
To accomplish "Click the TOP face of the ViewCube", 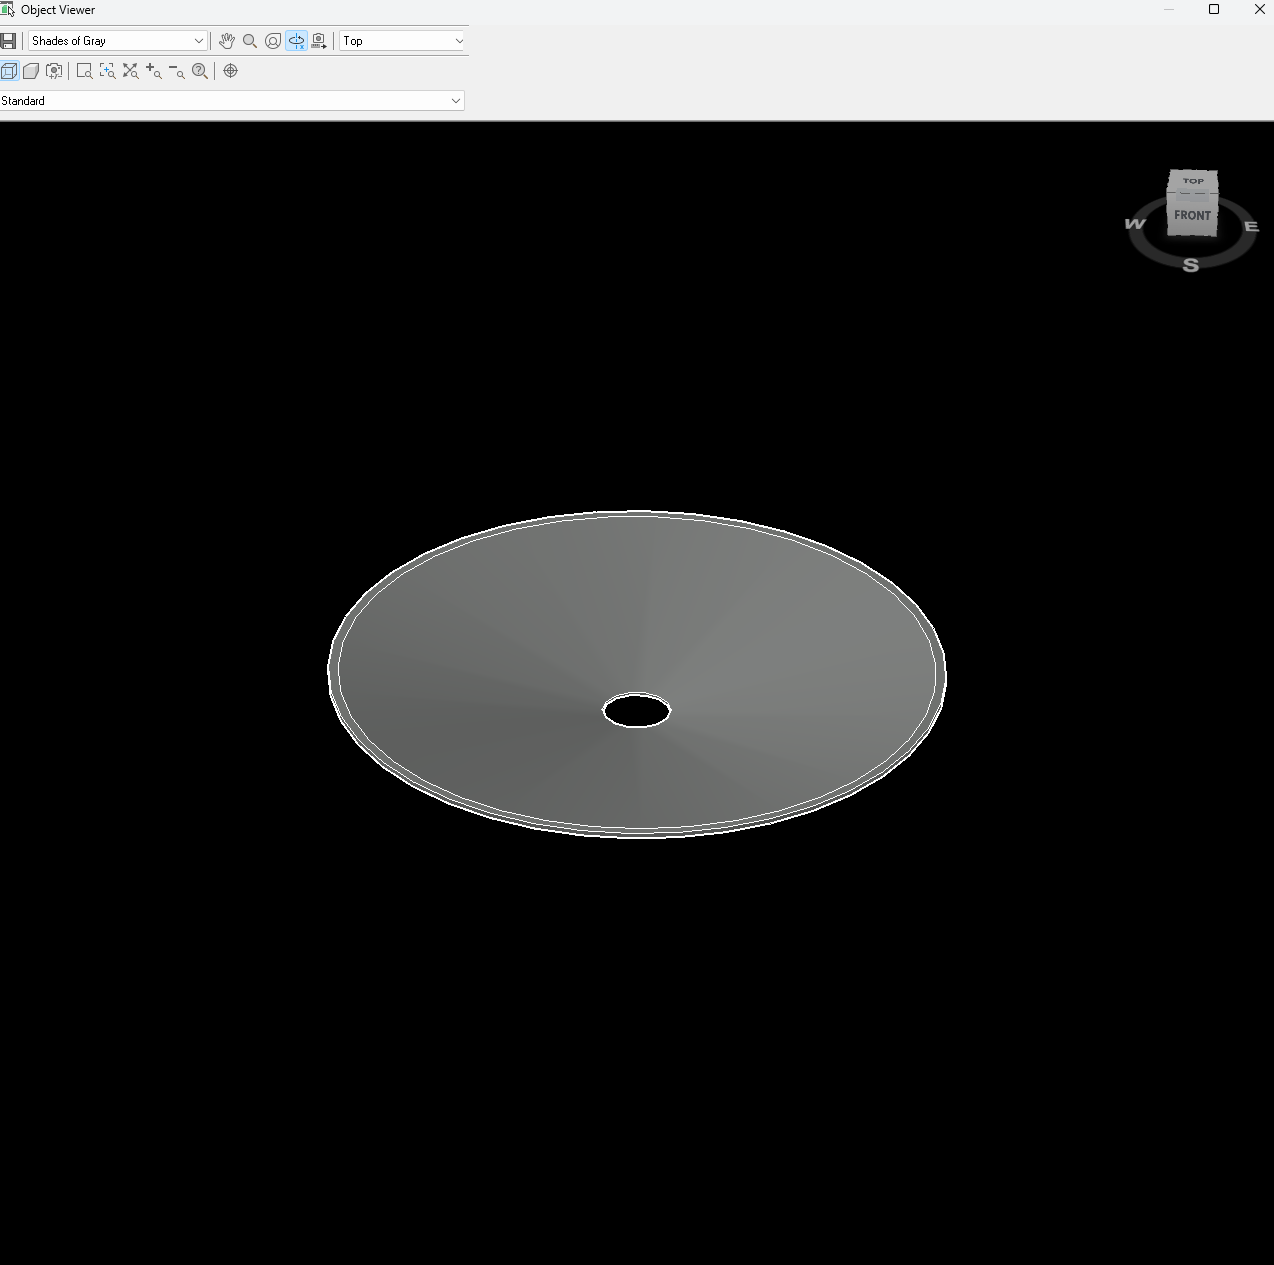I will click(x=1193, y=181).
